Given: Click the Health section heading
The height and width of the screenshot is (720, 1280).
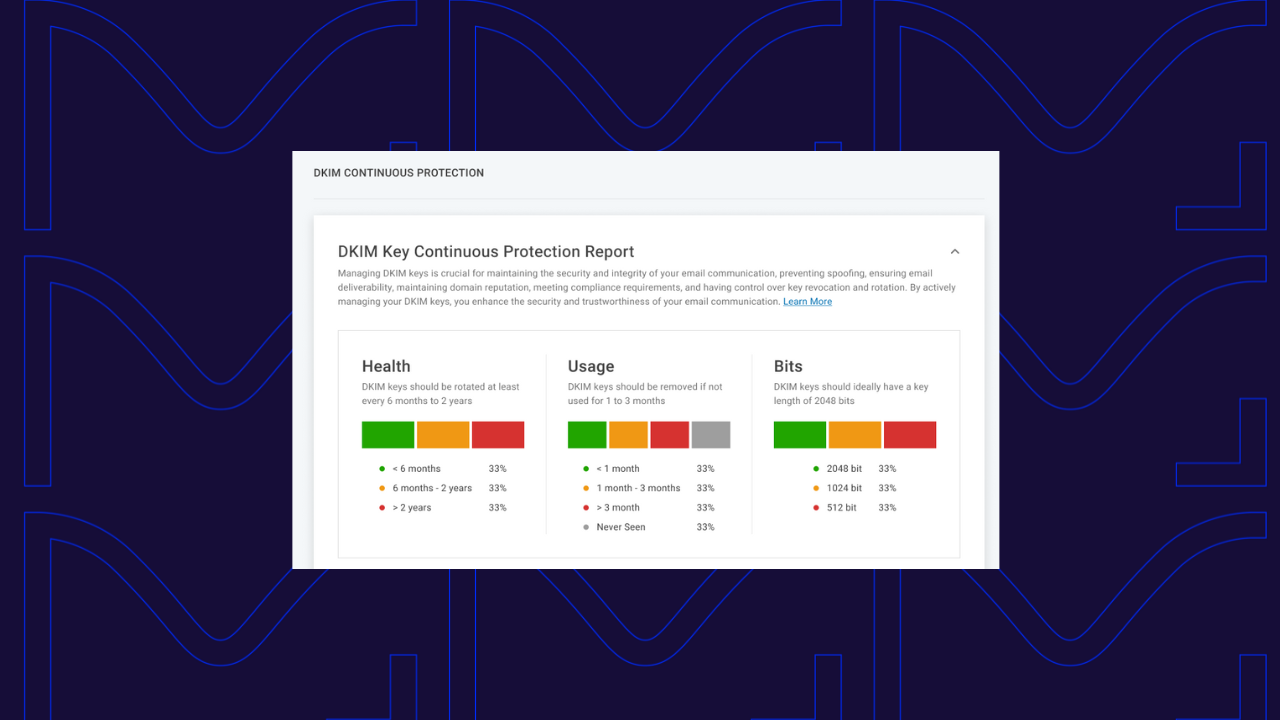Looking at the screenshot, I should click(x=386, y=366).
